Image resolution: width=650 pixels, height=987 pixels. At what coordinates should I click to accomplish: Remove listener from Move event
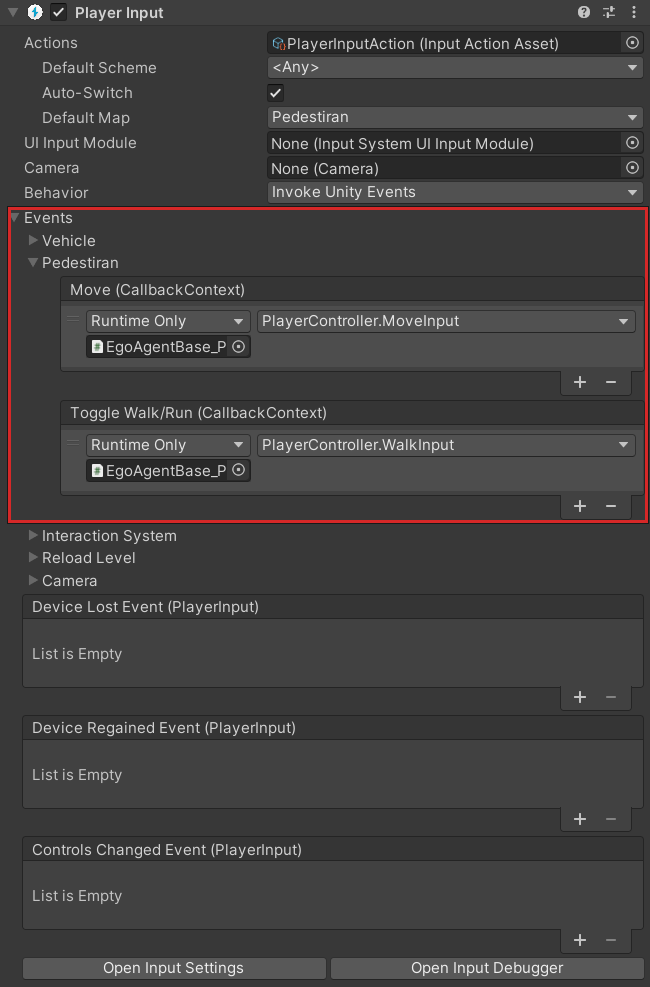[611, 382]
